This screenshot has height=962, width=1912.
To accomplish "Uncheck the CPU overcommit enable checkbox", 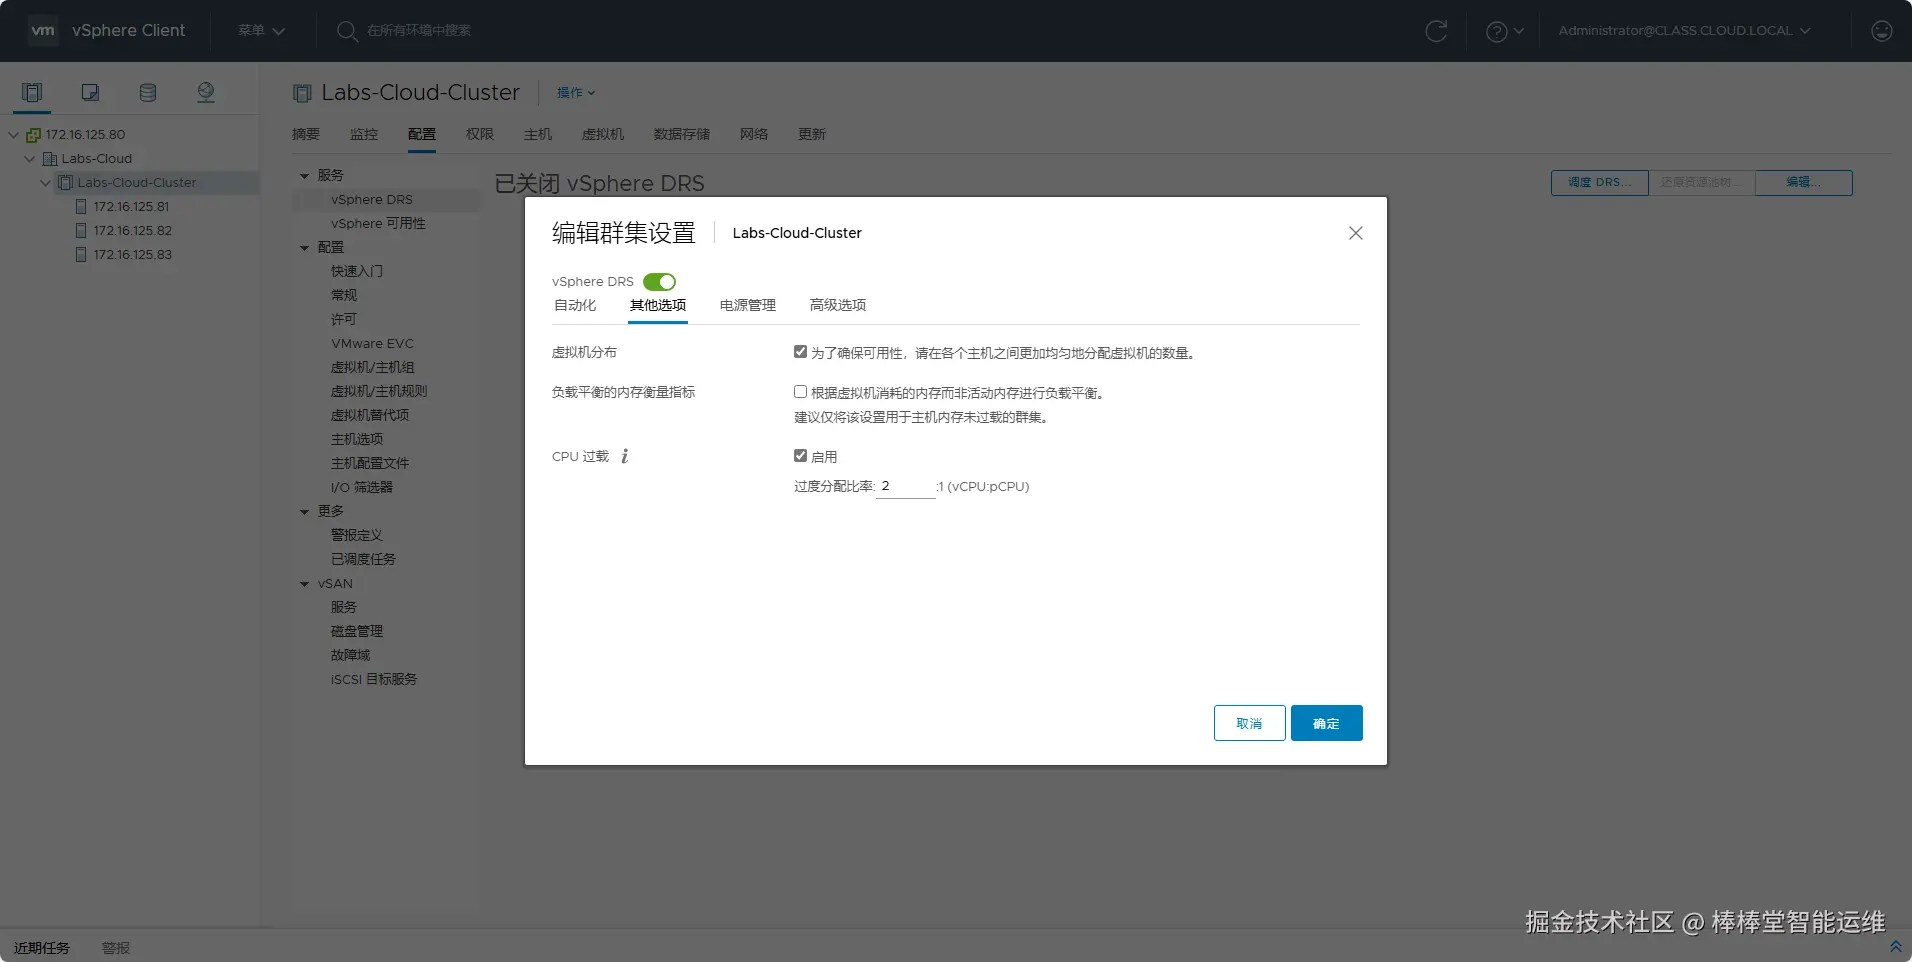I will (x=800, y=456).
